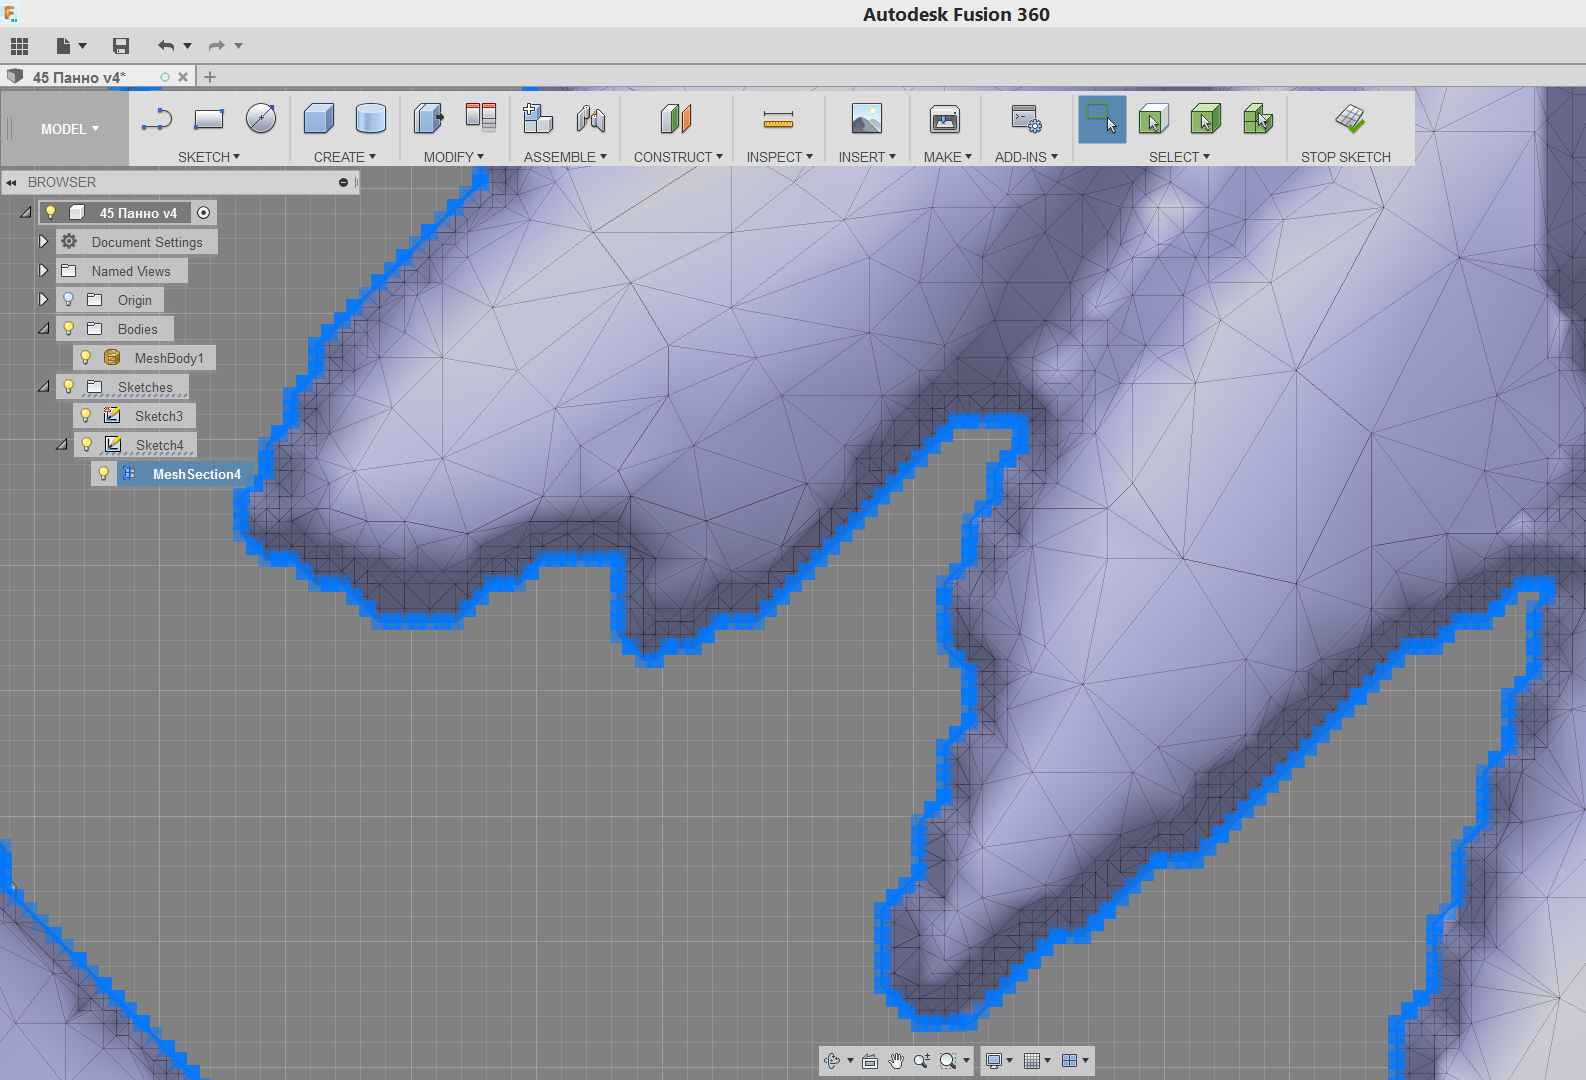Activate the Measure ruler tool
Viewport: 1586px width, 1080px height.
pyautogui.click(x=778, y=119)
